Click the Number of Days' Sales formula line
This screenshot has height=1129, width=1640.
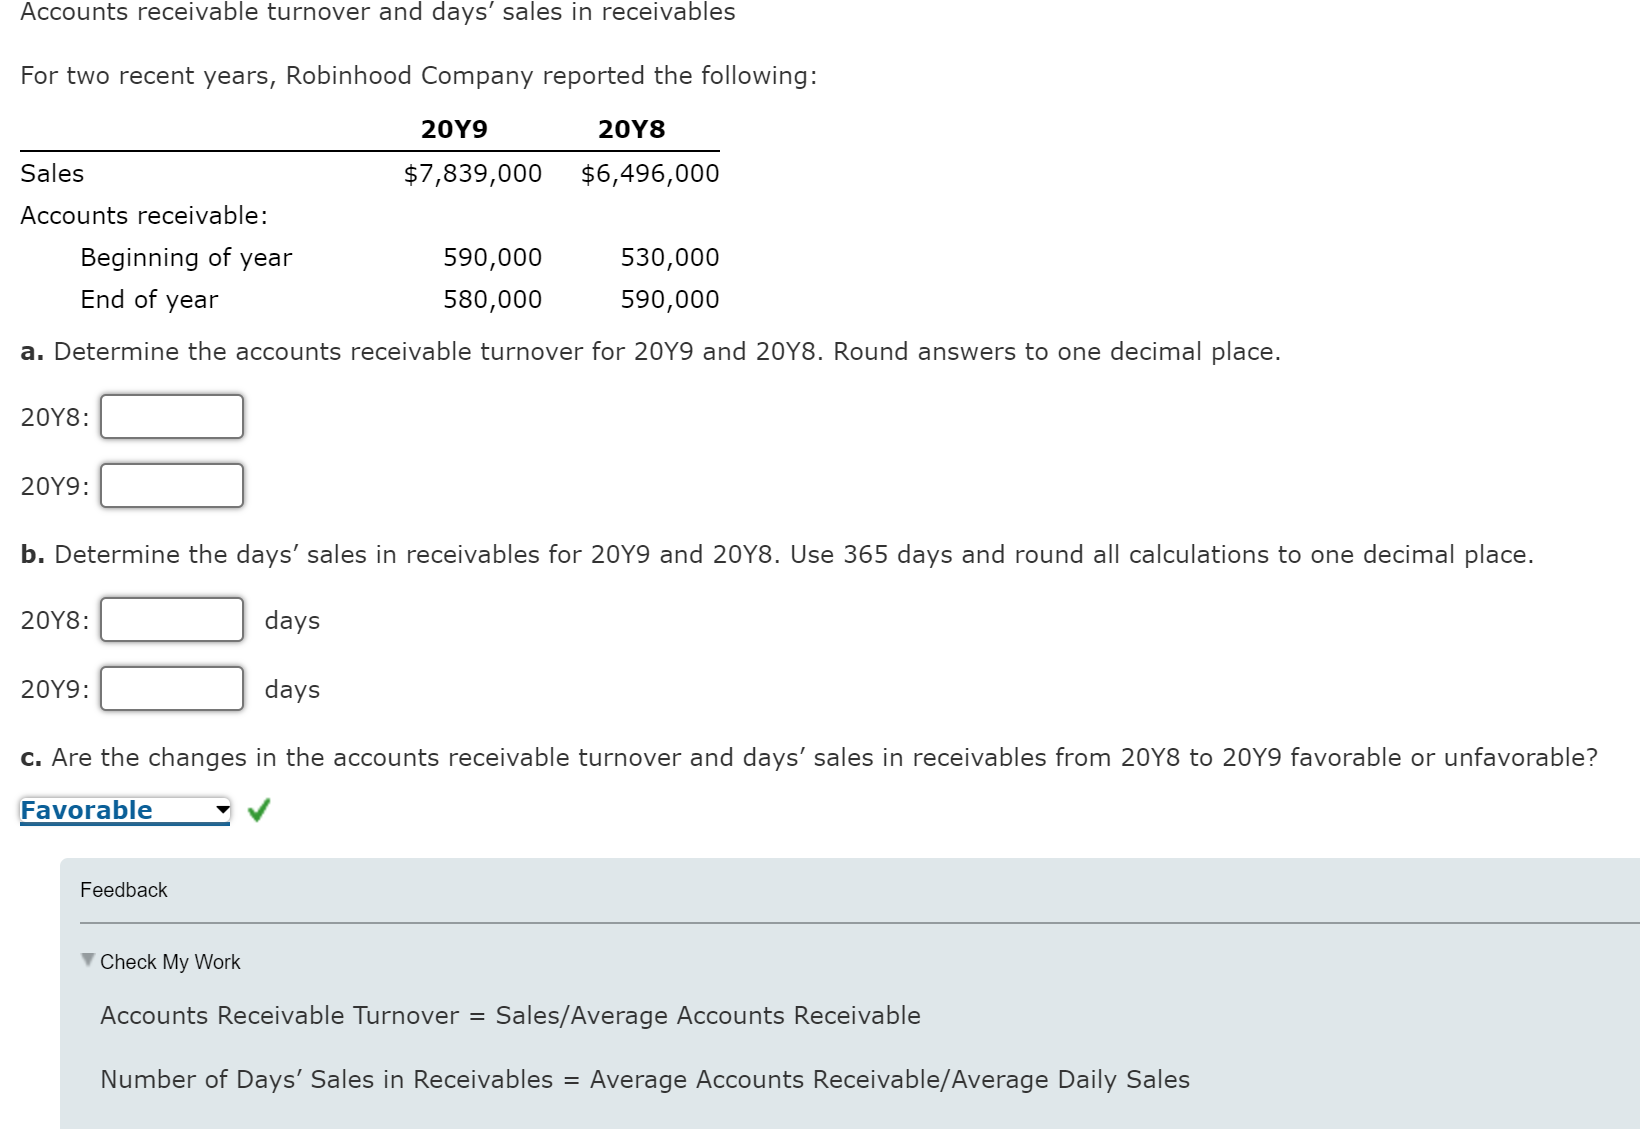pyautogui.click(x=644, y=1079)
